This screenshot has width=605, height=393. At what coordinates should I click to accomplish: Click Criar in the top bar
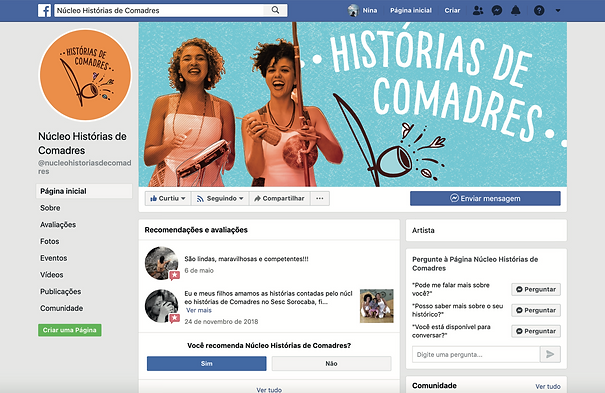(x=452, y=10)
